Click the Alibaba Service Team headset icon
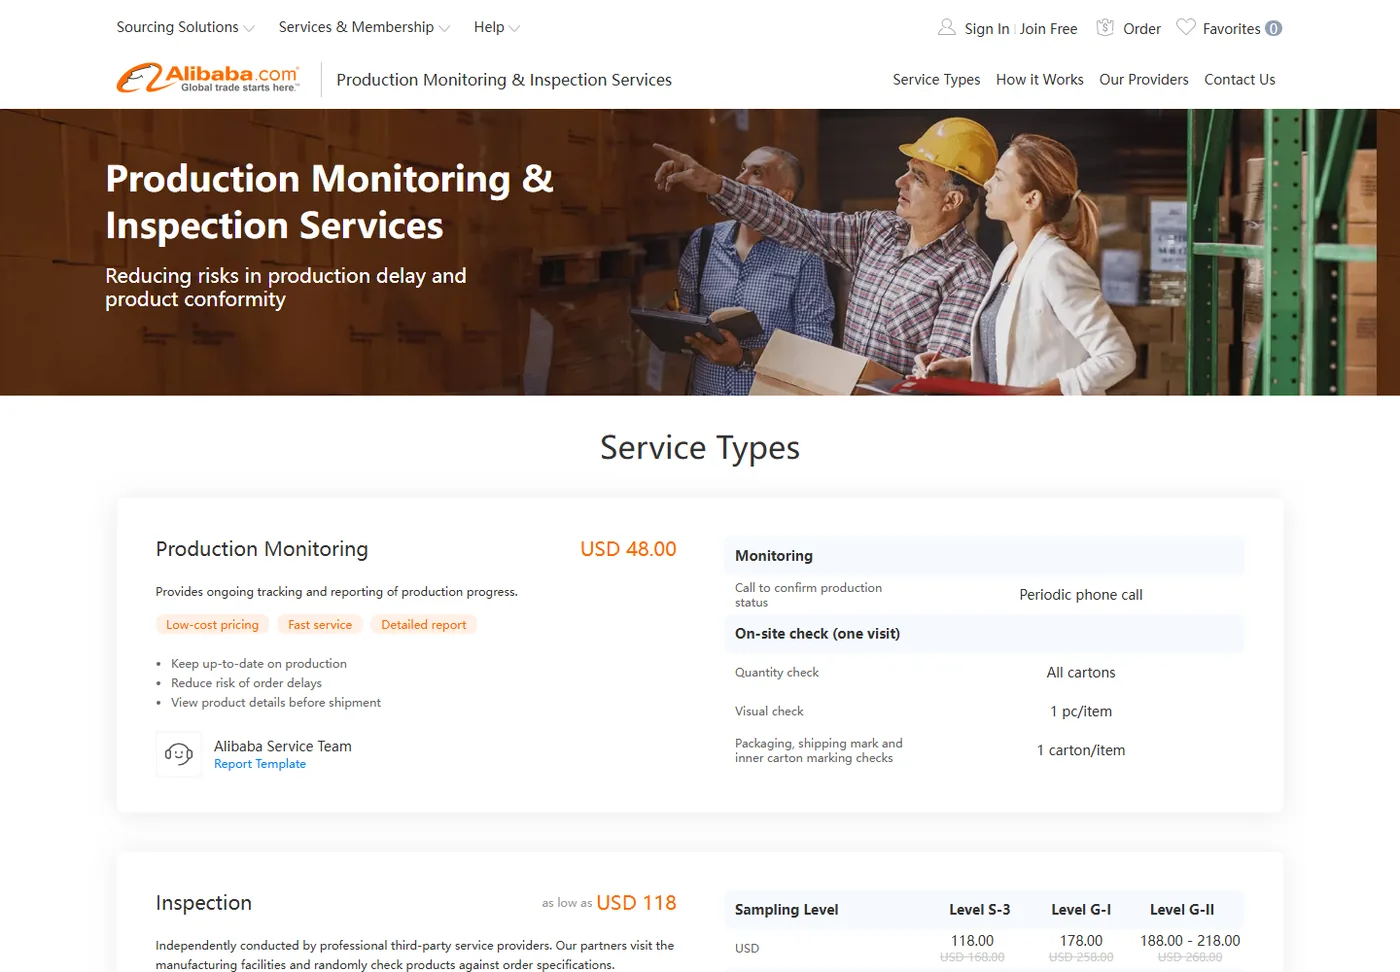Screen dimensions: 1400x972 click(179, 754)
